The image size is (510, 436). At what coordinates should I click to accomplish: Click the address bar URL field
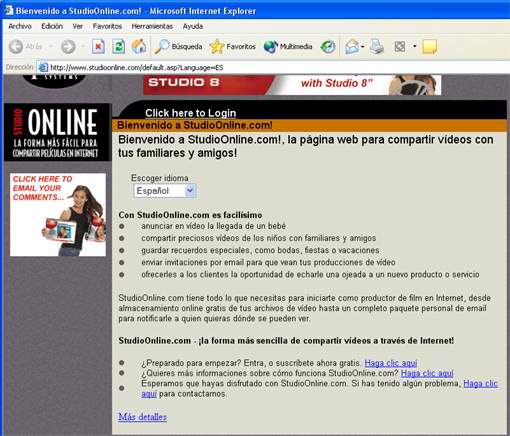[273, 67]
